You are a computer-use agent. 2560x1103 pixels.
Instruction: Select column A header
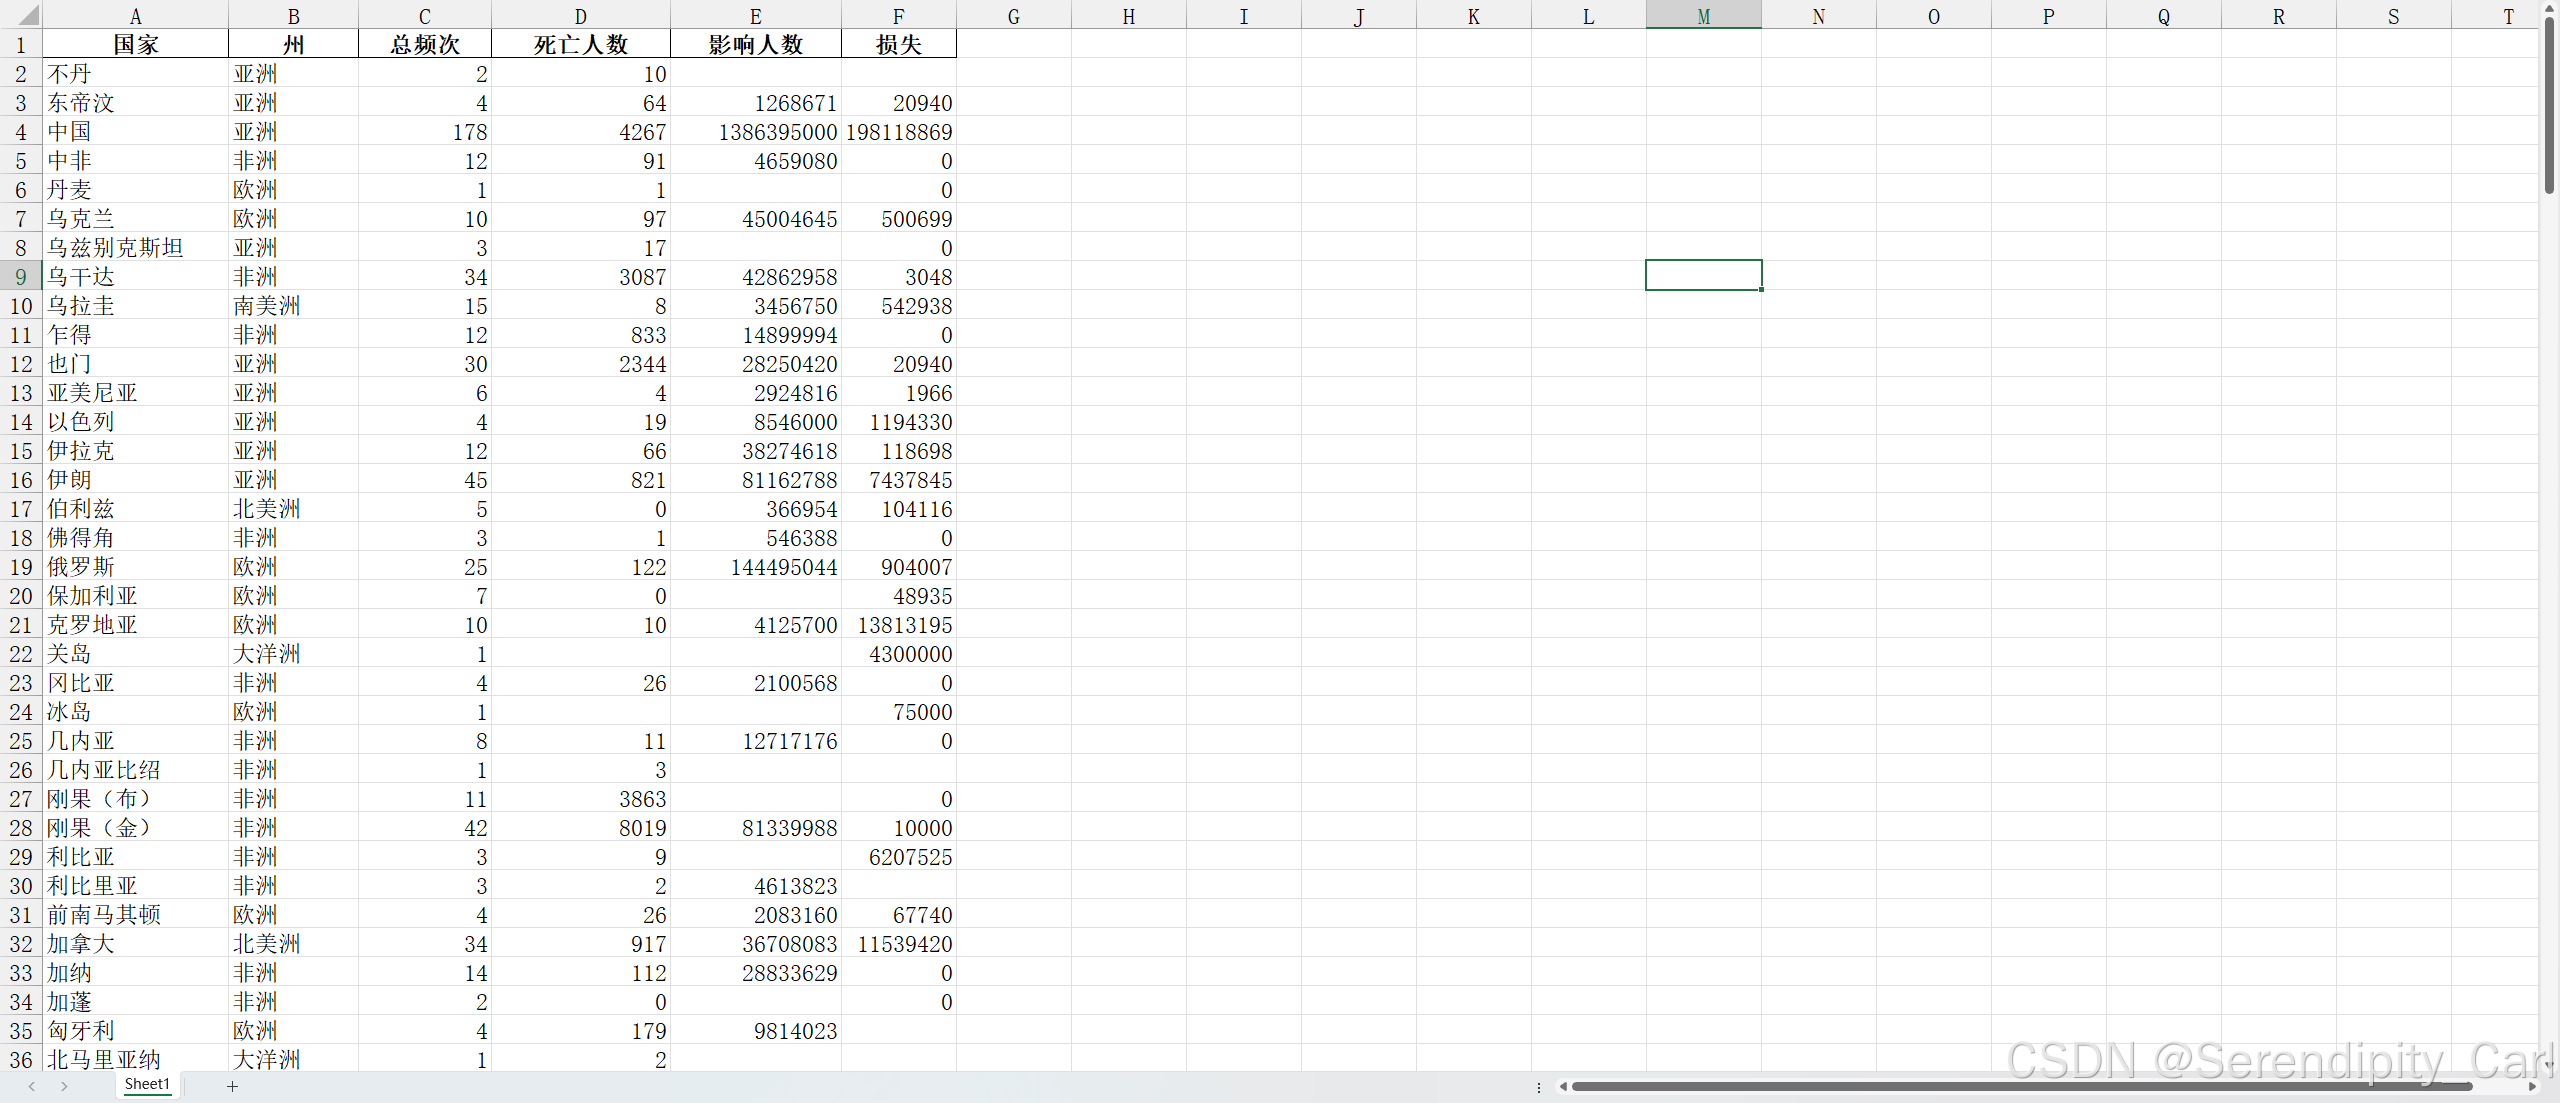135,16
